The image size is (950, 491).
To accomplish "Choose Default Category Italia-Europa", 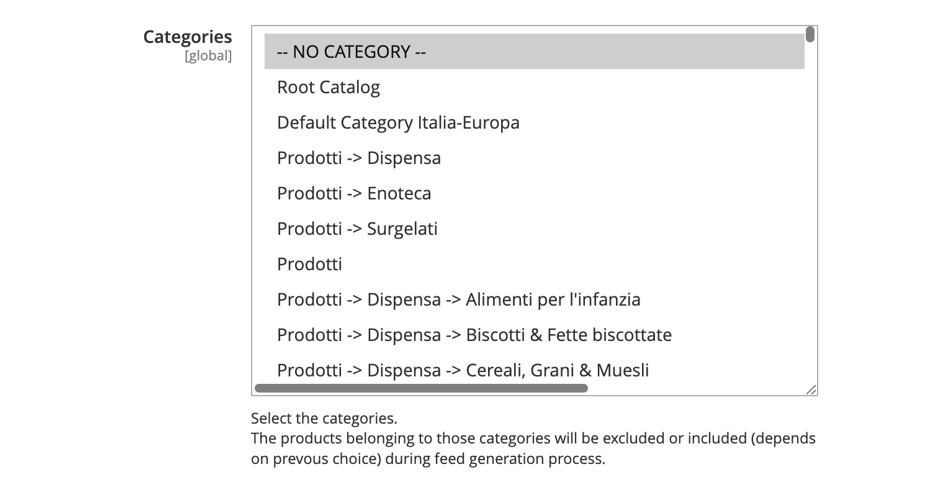I will coord(398,123).
